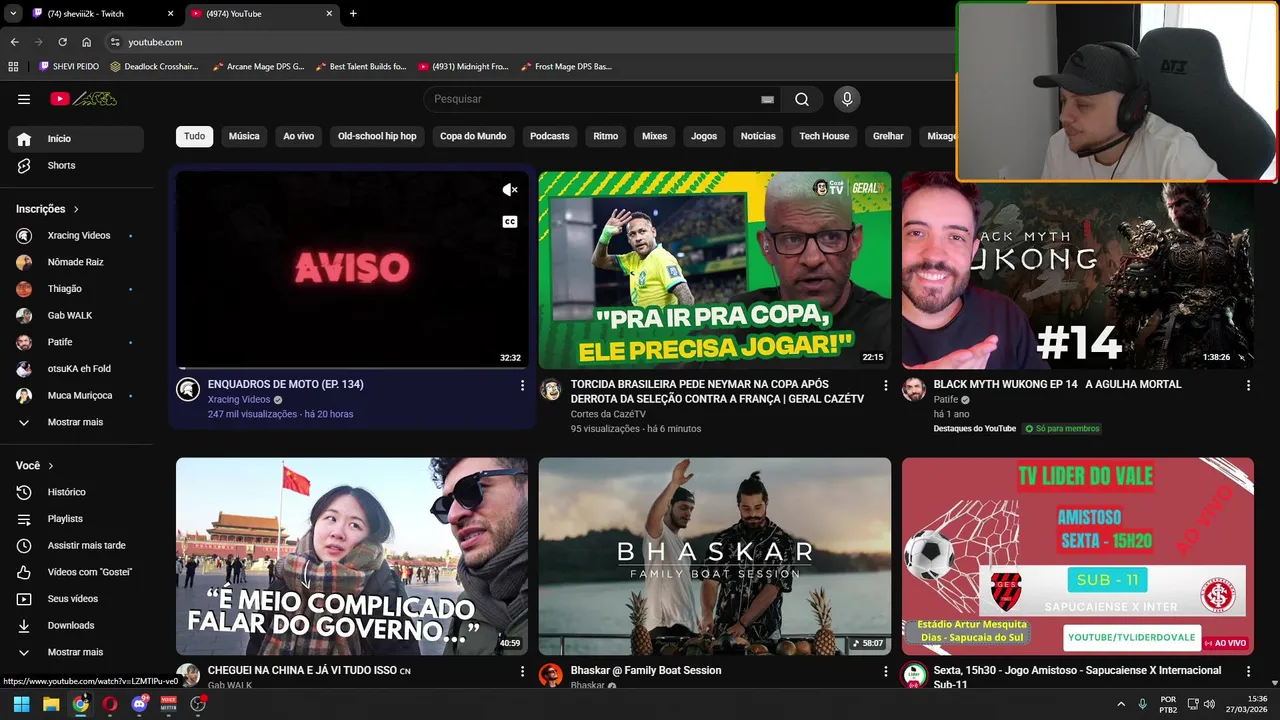Open SHEVI PEIDO bookmark
Viewport: 1280px width, 720px height.
(68, 67)
